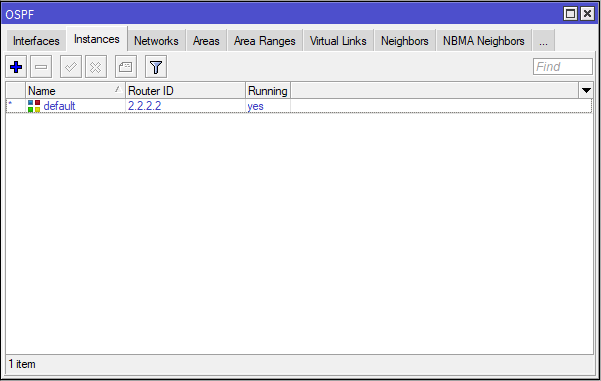Select the 2.2.2.2 Router ID cell
Viewport: 601px width, 381px height.
[x=145, y=106]
